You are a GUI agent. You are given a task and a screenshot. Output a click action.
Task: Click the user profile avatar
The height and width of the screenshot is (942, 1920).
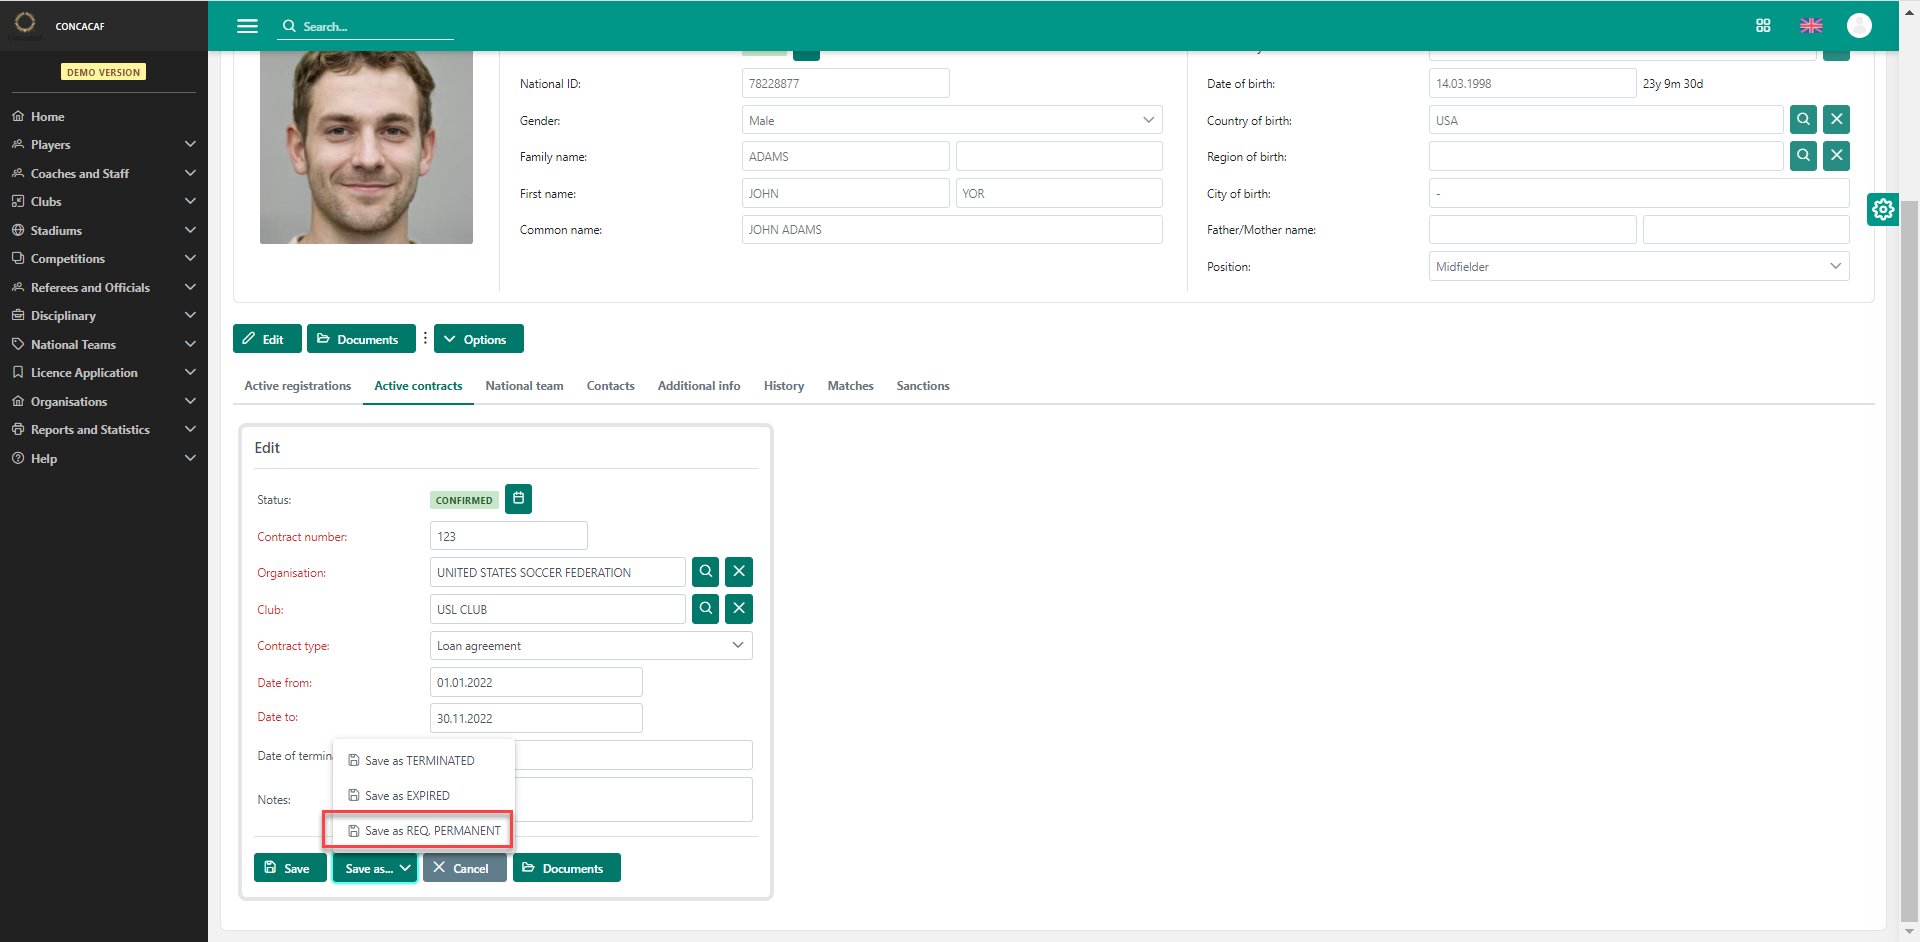click(x=1859, y=26)
